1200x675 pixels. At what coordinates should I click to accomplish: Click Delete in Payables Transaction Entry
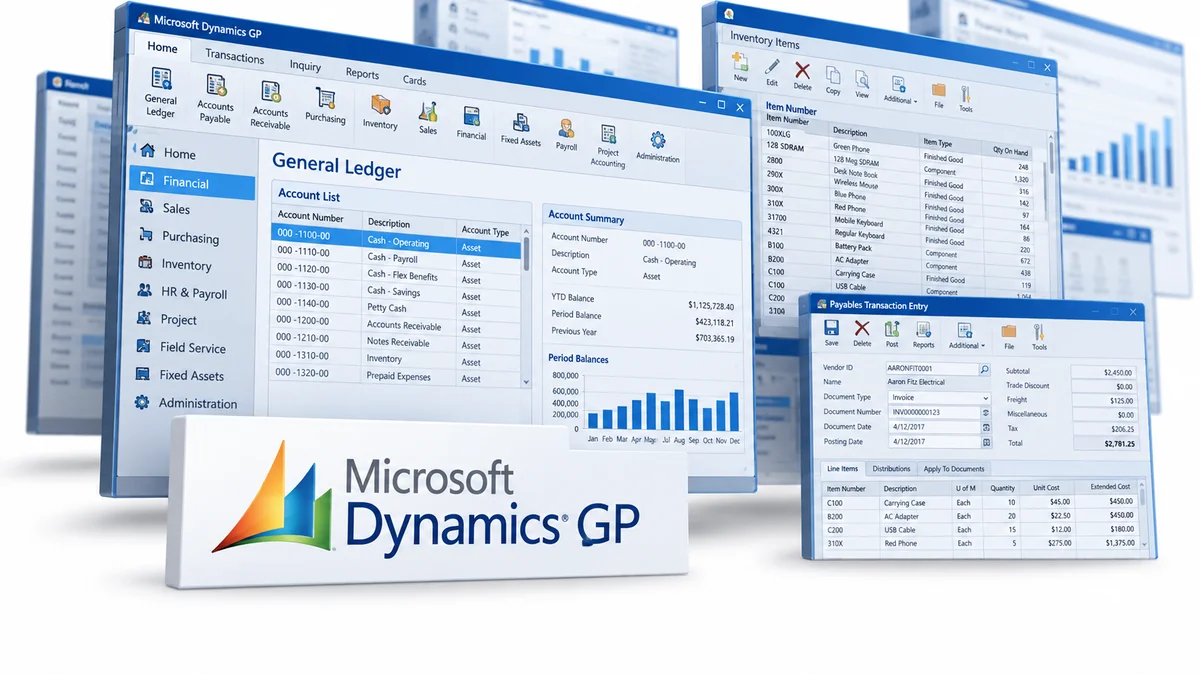click(x=862, y=335)
